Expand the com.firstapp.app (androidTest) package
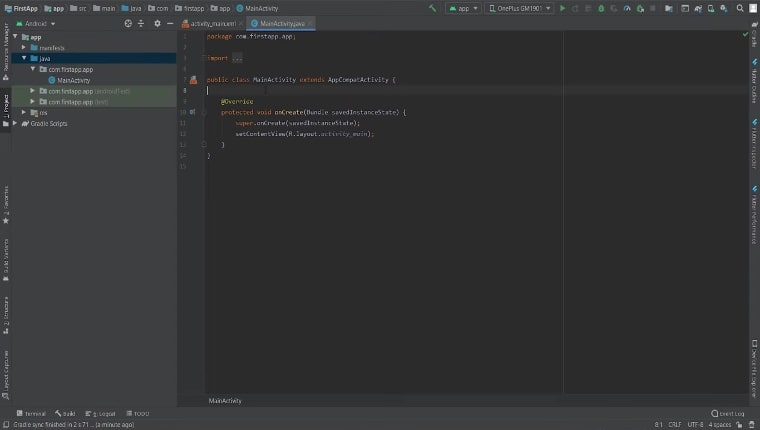This screenshot has height=430, width=760. pyautogui.click(x=32, y=91)
